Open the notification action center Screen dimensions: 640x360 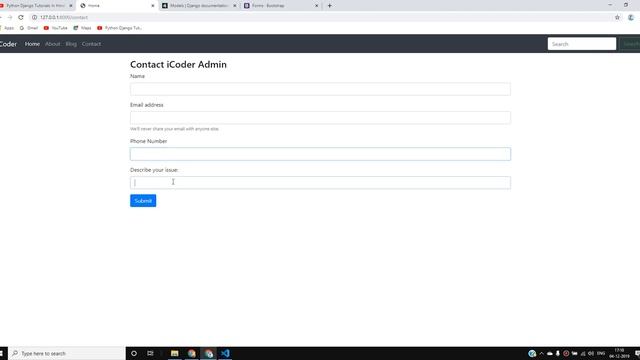click(637, 353)
